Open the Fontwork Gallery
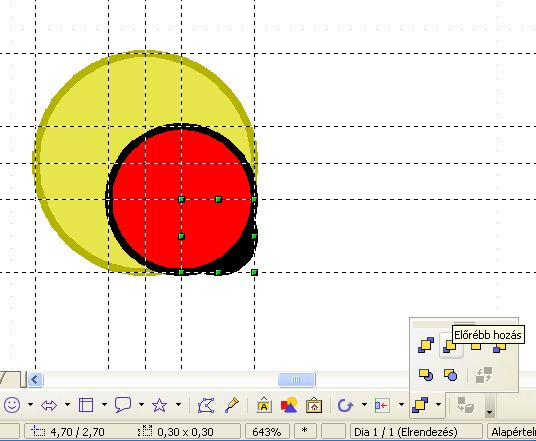This screenshot has height=441, width=536. [x=264, y=405]
